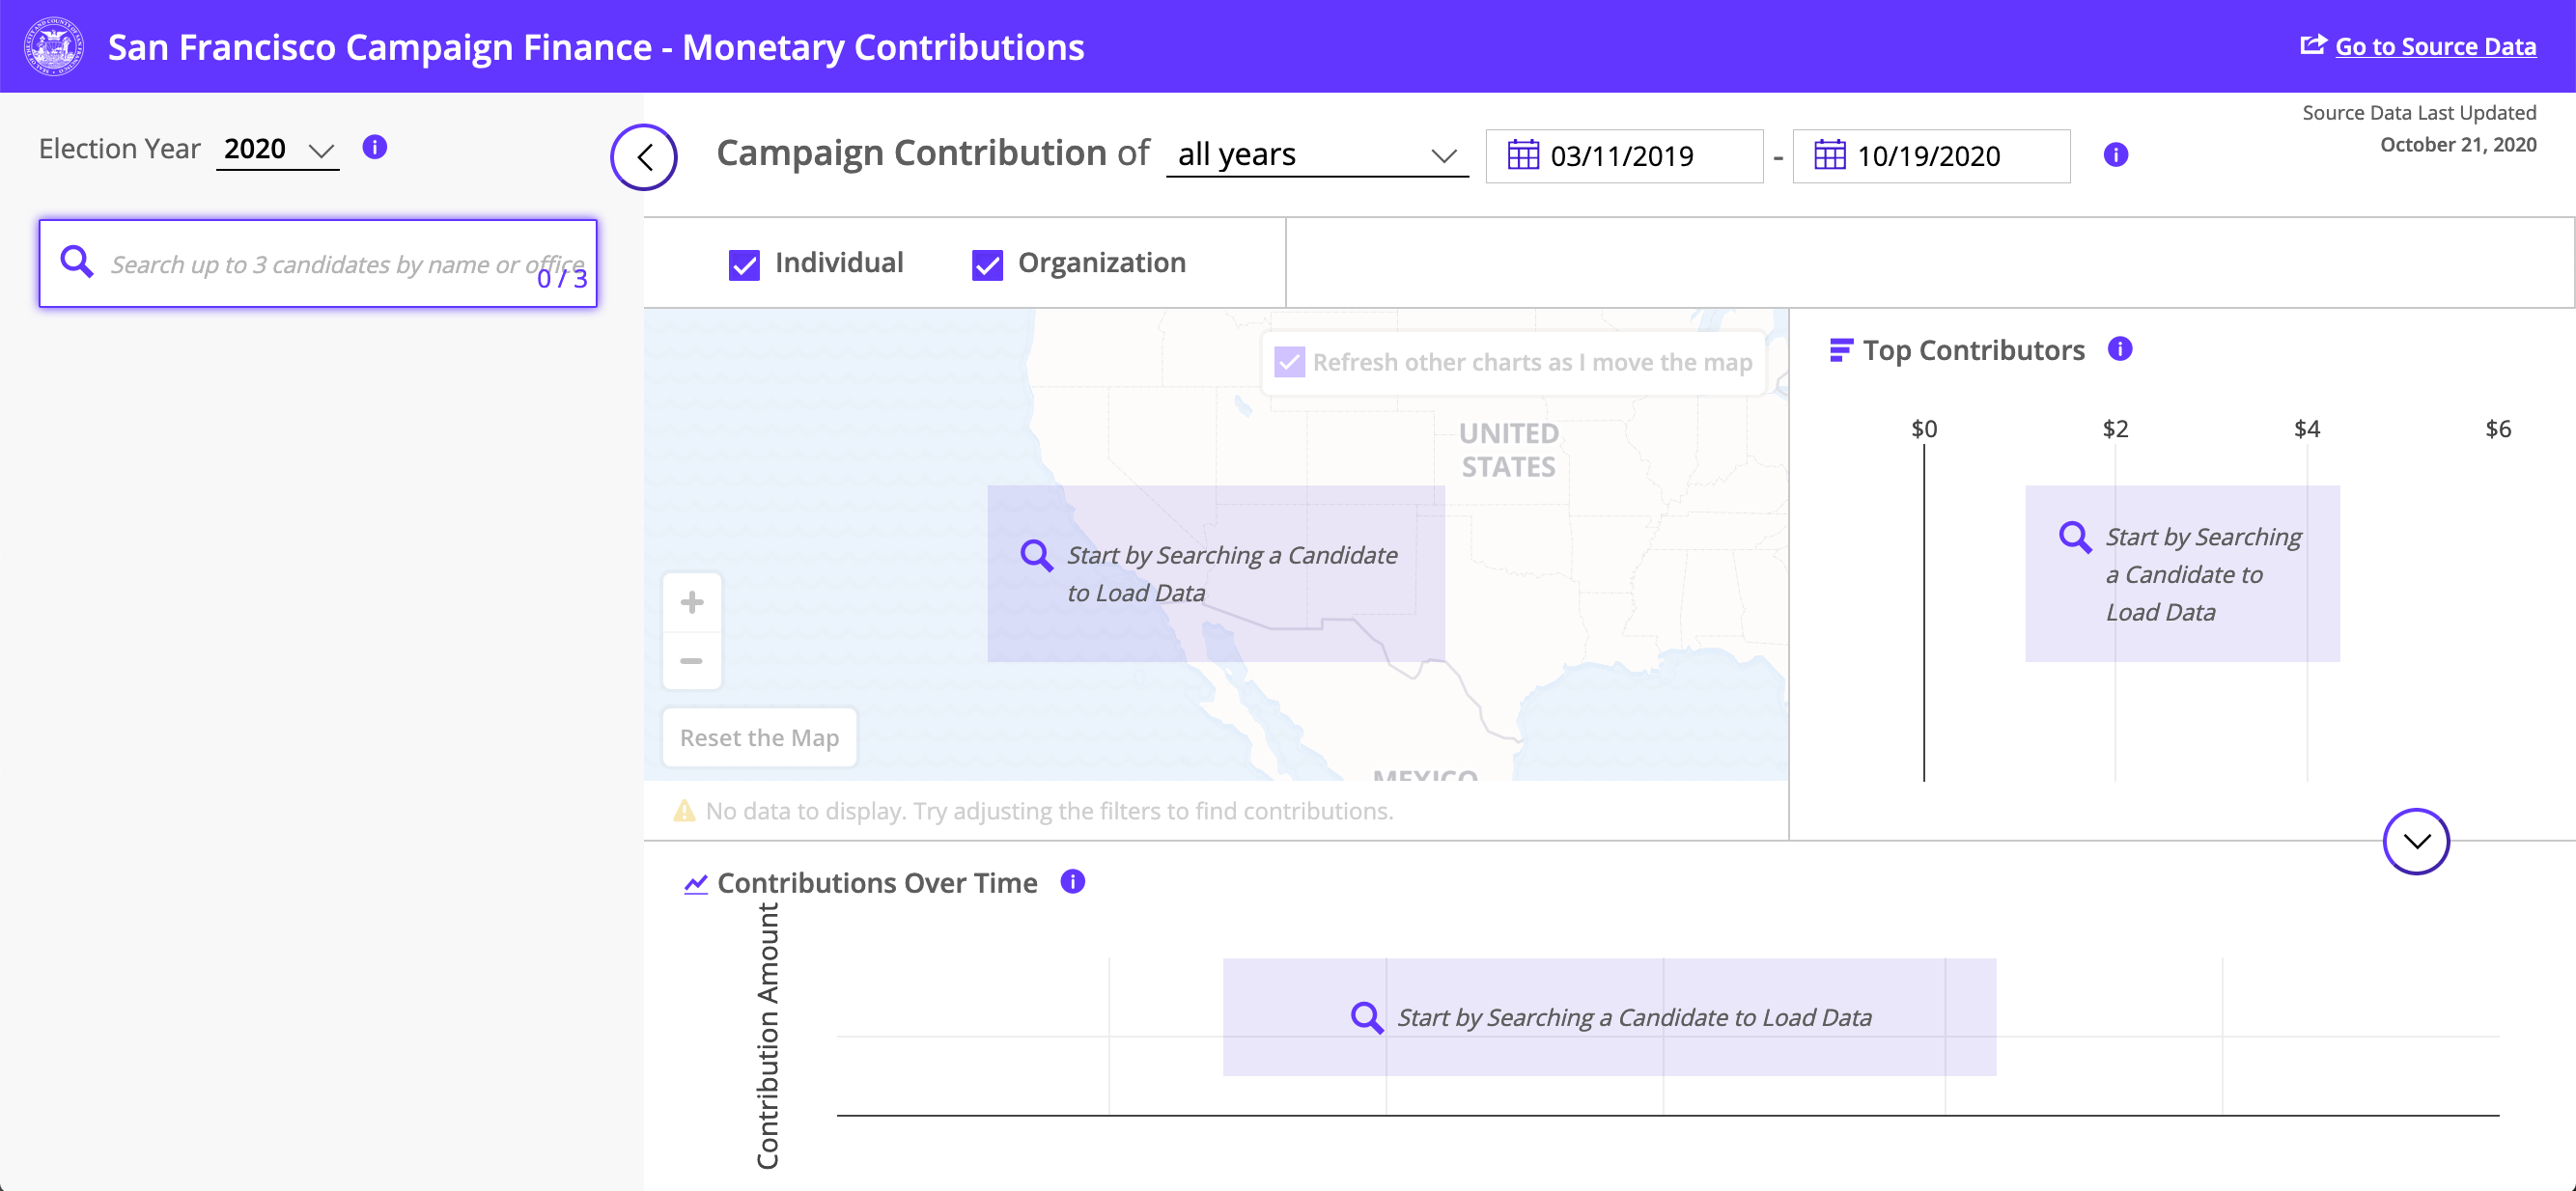Screen dimensions: 2576x1191
Task: Select the candidate search input field
Action: [316, 262]
